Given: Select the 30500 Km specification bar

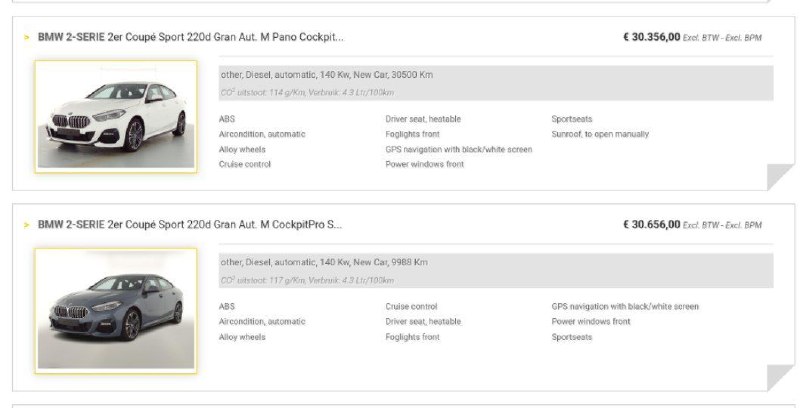Looking at the screenshot, I should click(496, 83).
